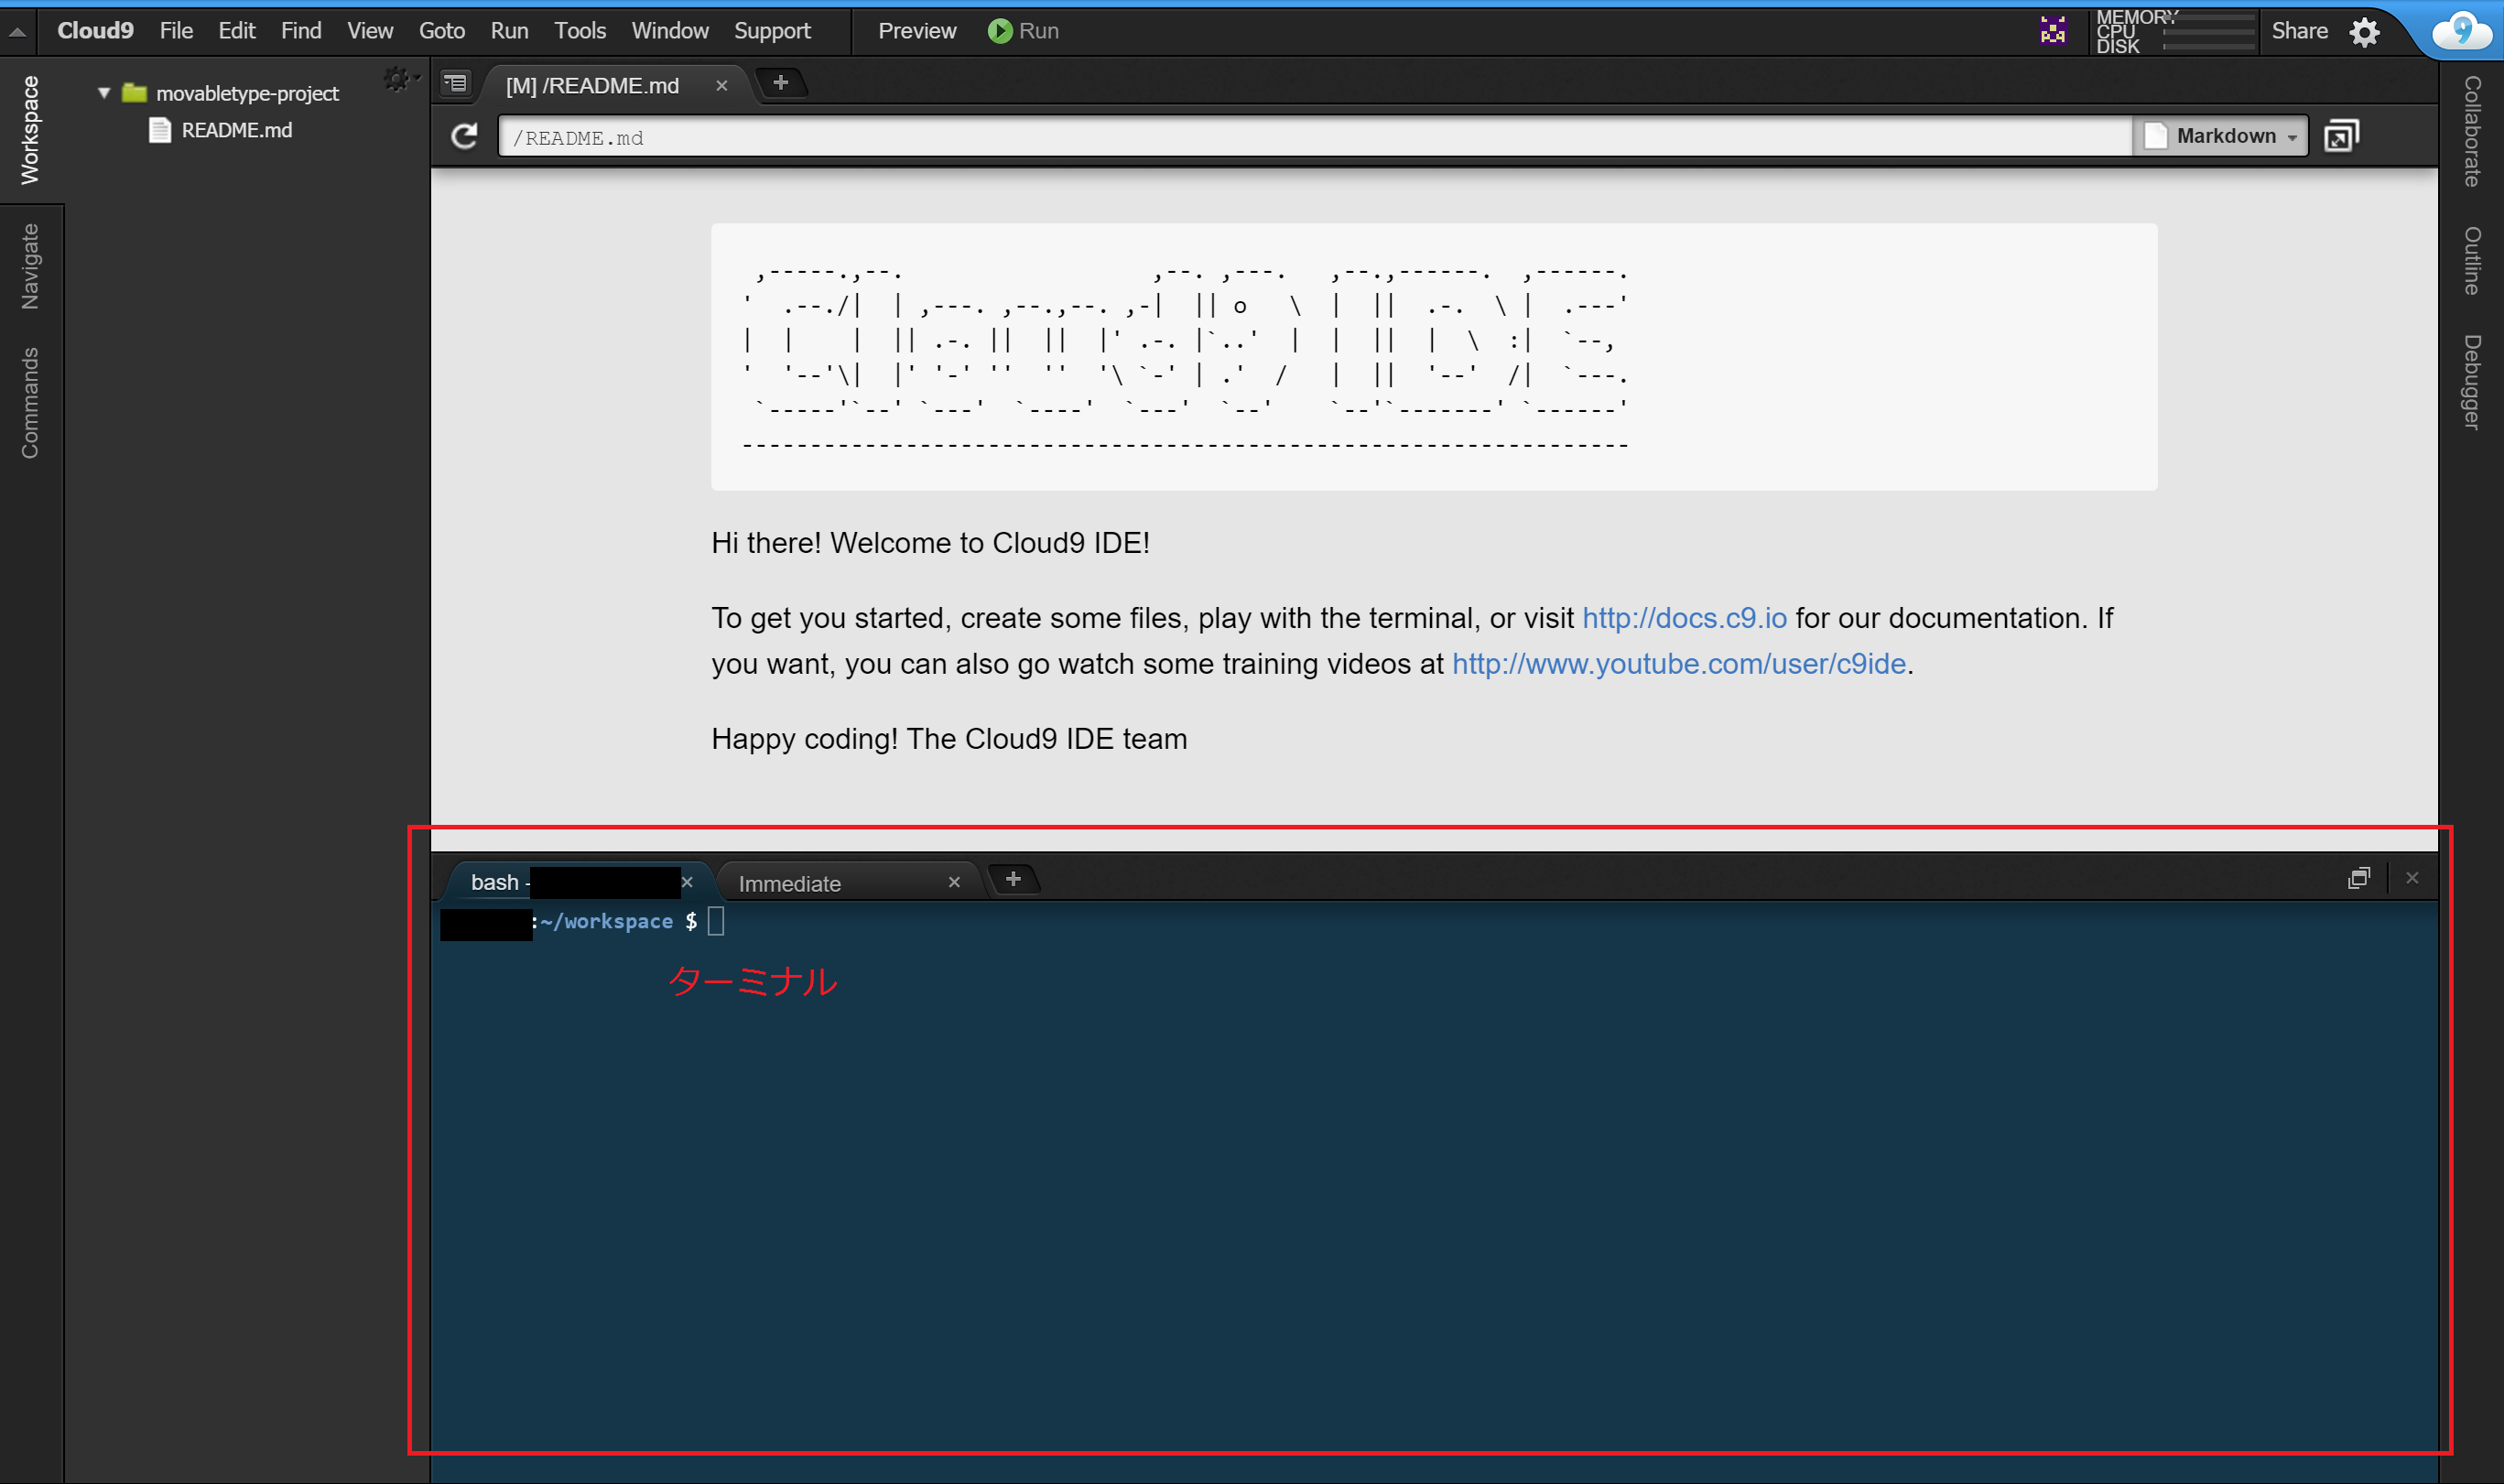Switch to Navigate side panel
Viewport: 2504px width, 1484px height.
(x=30, y=266)
